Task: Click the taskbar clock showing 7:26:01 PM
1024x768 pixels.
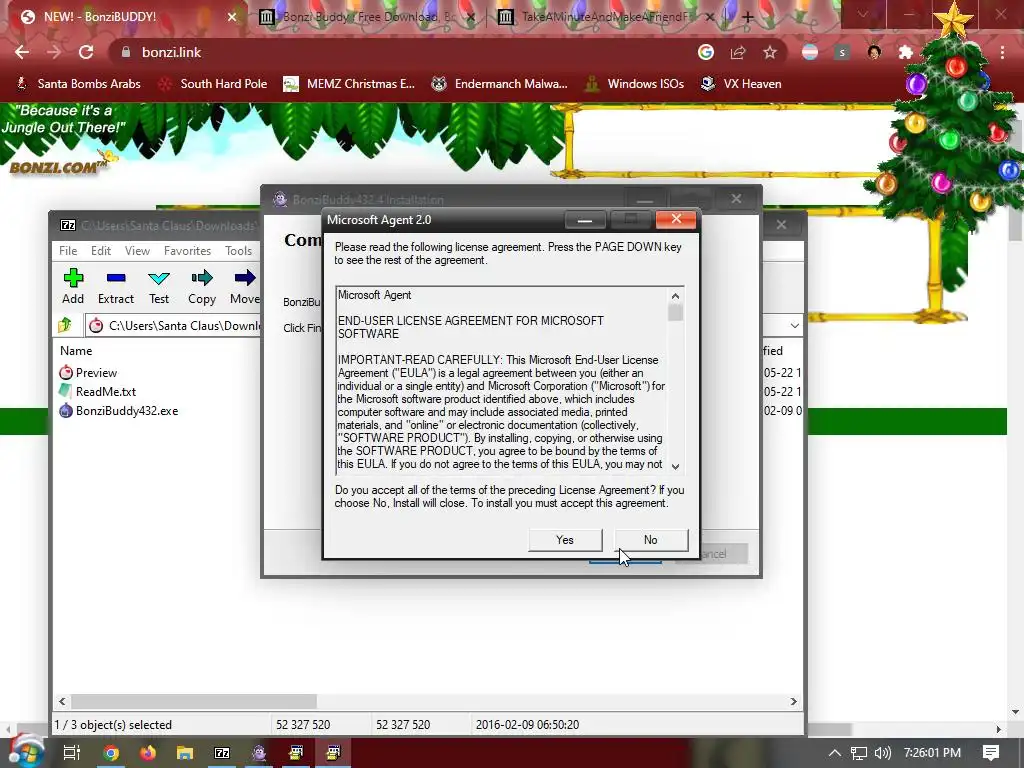Action: coord(933,753)
